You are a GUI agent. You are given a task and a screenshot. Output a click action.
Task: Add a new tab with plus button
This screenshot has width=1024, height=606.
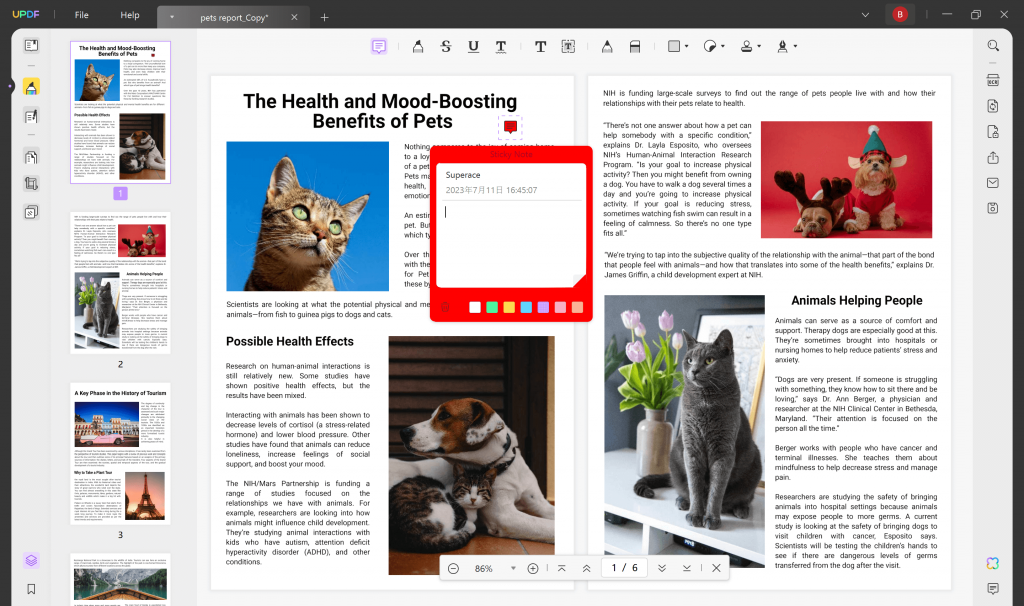point(325,17)
